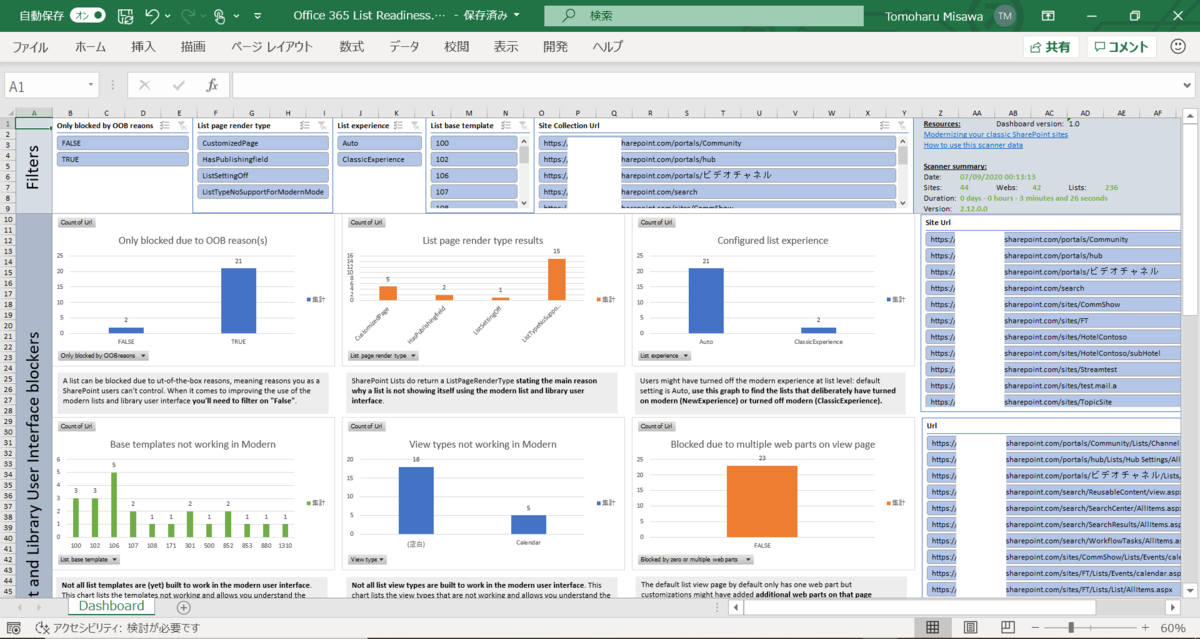Toggle the AutoSave switch
This screenshot has width=1200, height=639.
click(x=88, y=16)
